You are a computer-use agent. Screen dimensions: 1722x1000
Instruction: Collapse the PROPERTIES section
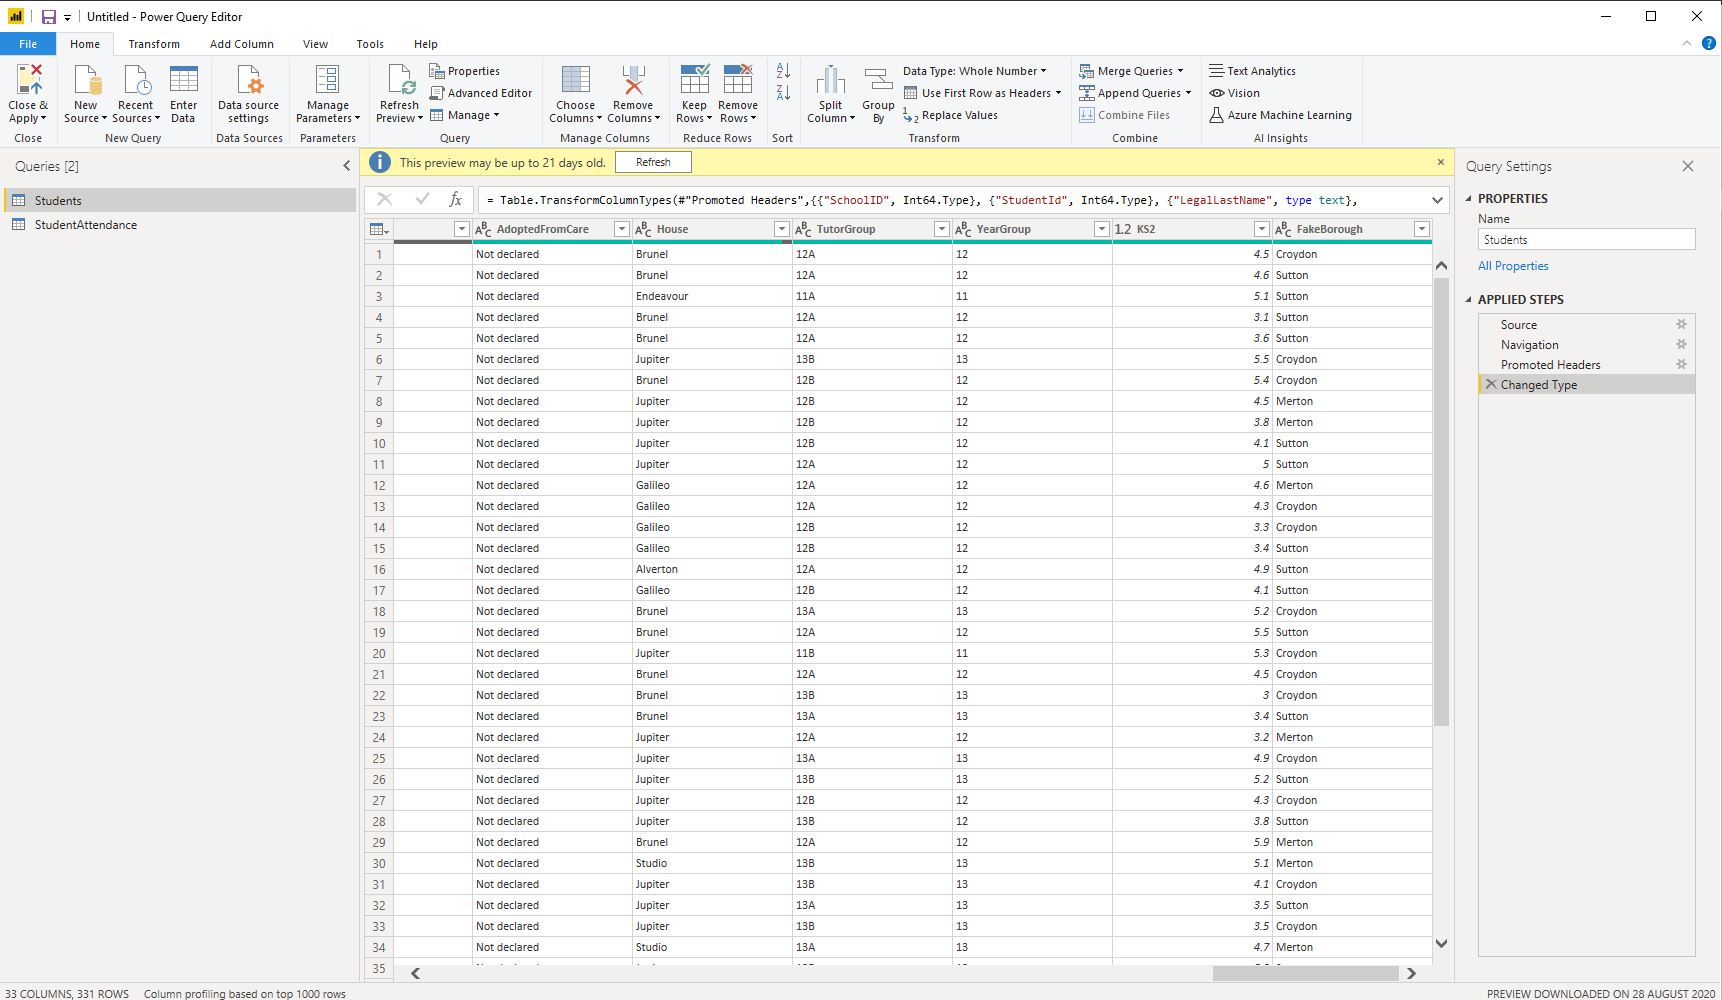[1468, 198]
